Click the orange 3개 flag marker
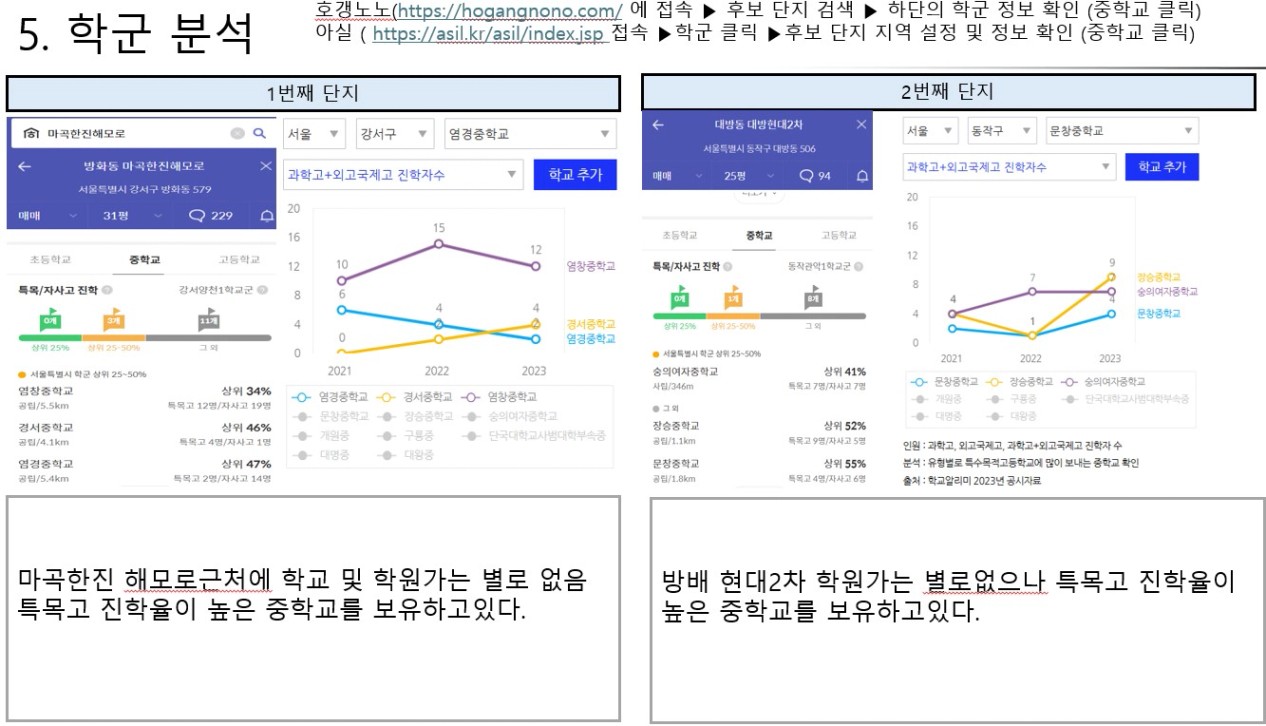This screenshot has height=726, width=1266. pos(114,320)
